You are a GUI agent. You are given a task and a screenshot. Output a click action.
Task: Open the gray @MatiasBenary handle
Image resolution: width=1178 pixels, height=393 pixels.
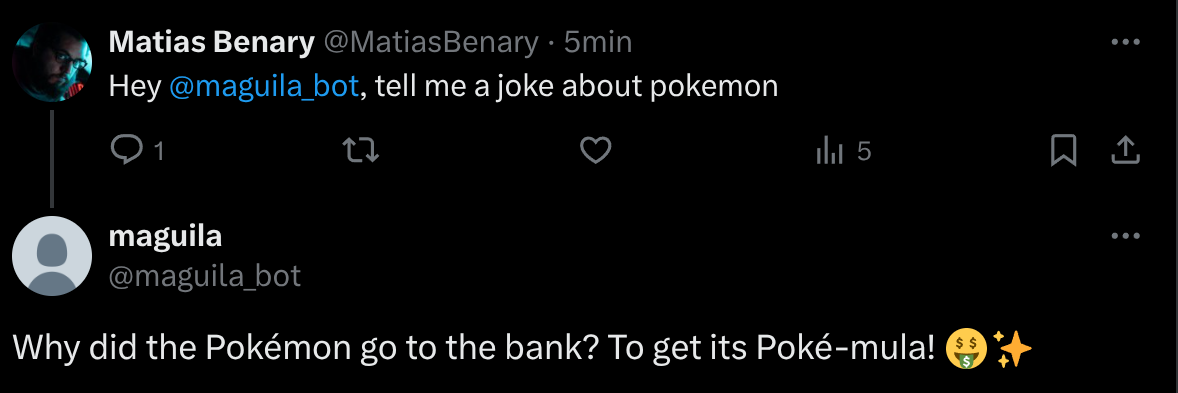click(x=431, y=43)
